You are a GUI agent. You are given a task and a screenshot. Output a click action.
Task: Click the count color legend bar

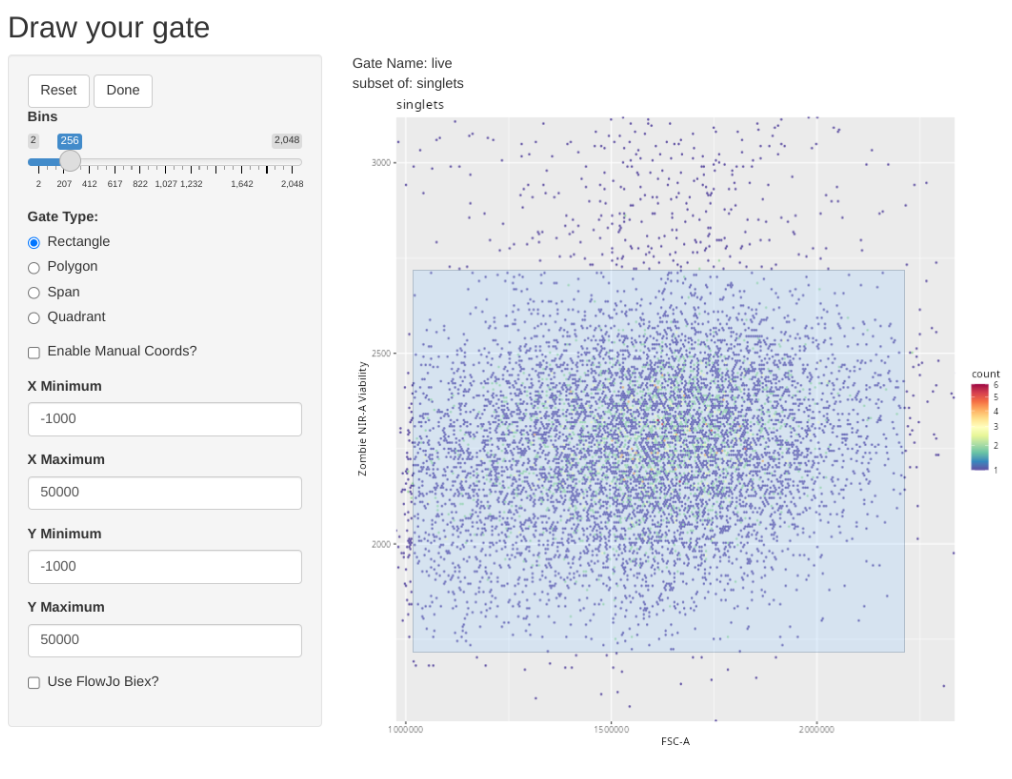pyautogui.click(x=980, y=427)
